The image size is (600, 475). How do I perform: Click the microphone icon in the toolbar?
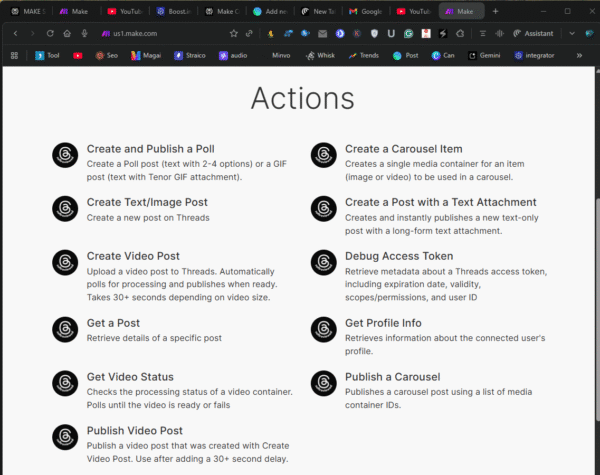tap(84, 34)
